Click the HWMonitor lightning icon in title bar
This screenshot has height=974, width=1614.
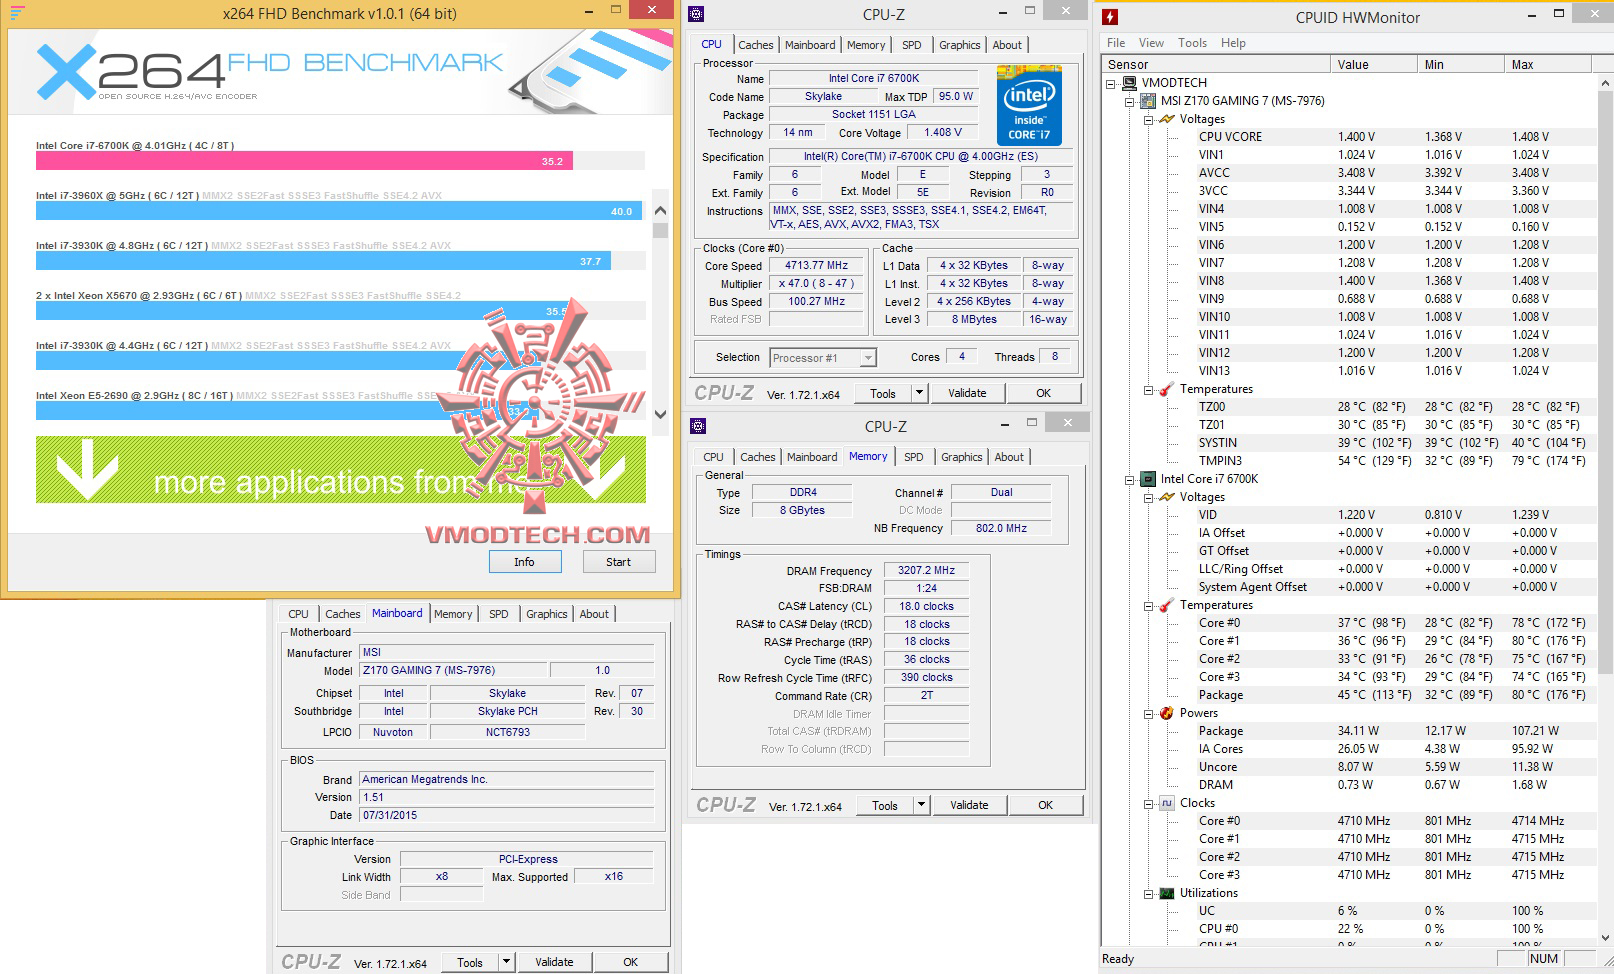click(1110, 17)
